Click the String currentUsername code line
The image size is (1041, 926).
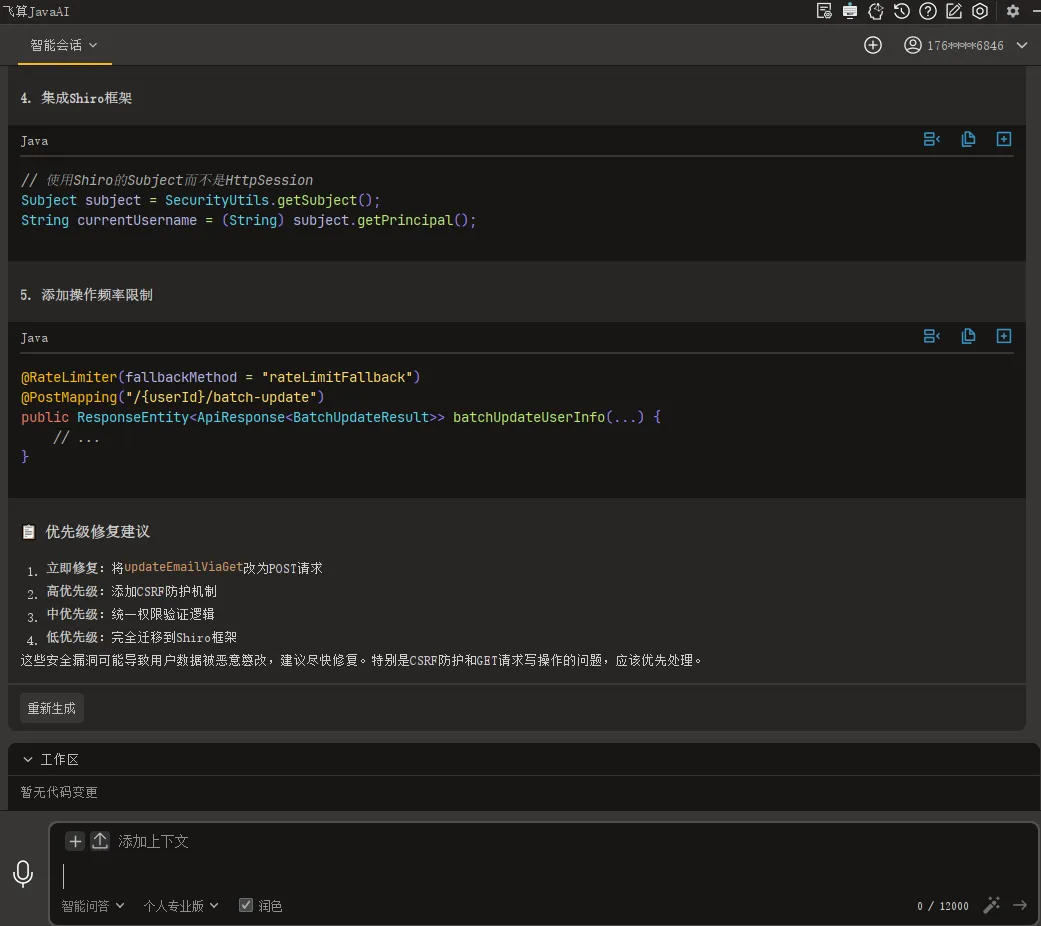248,220
